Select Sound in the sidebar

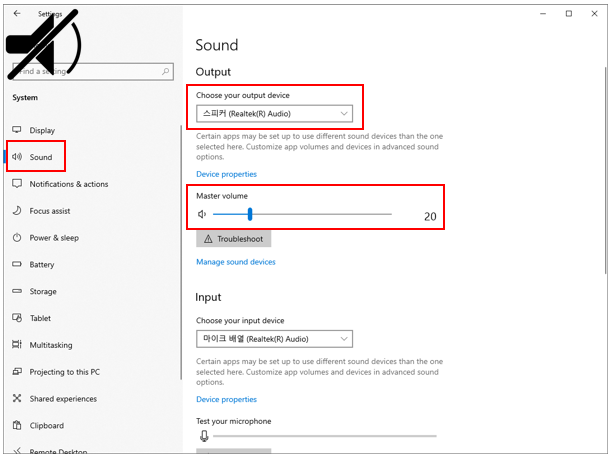[41, 157]
